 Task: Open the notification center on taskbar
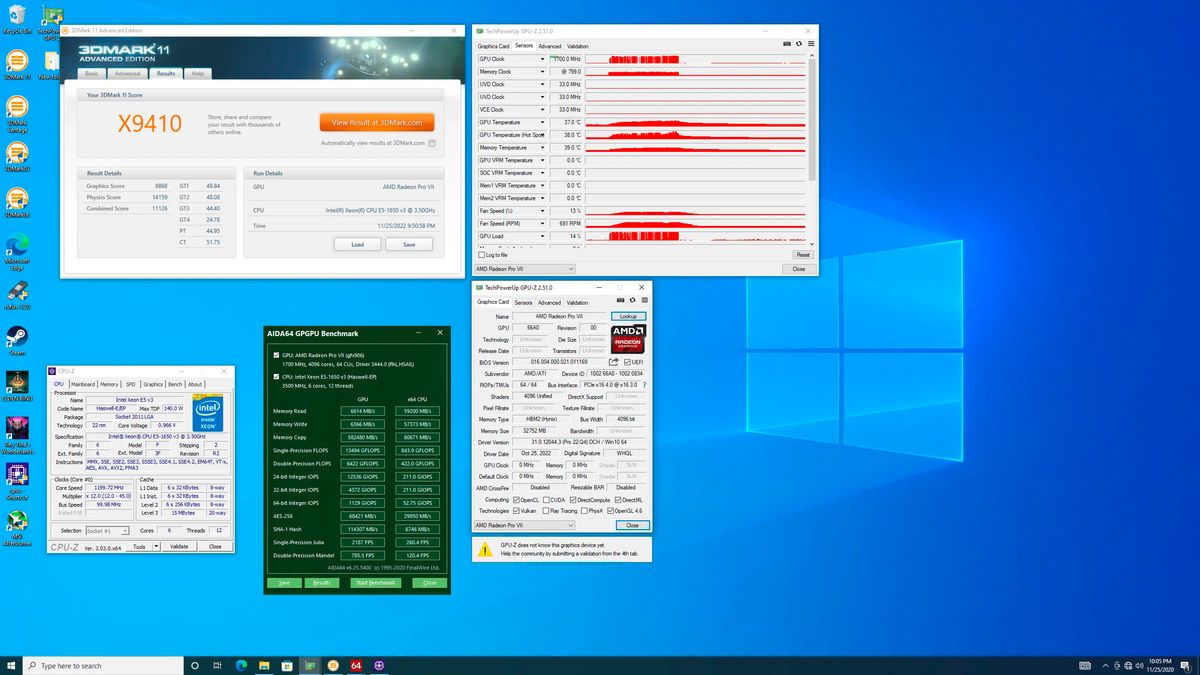[x=1186, y=665]
